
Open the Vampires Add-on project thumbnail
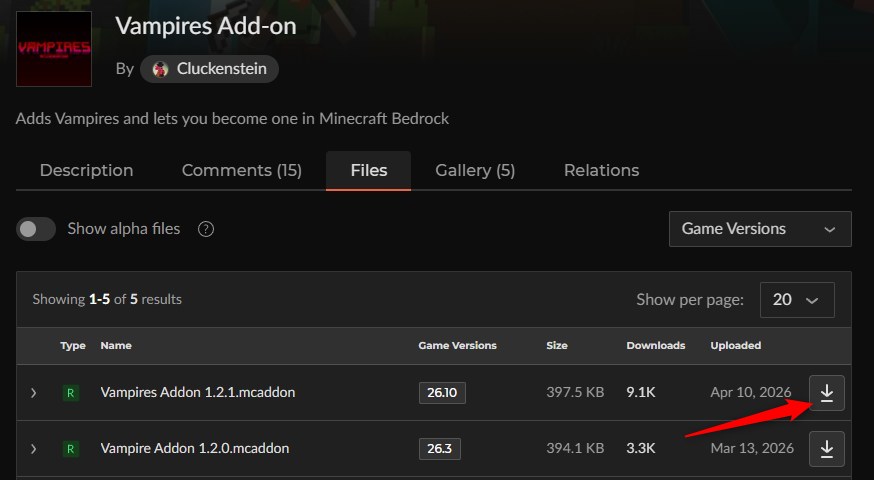(54, 49)
